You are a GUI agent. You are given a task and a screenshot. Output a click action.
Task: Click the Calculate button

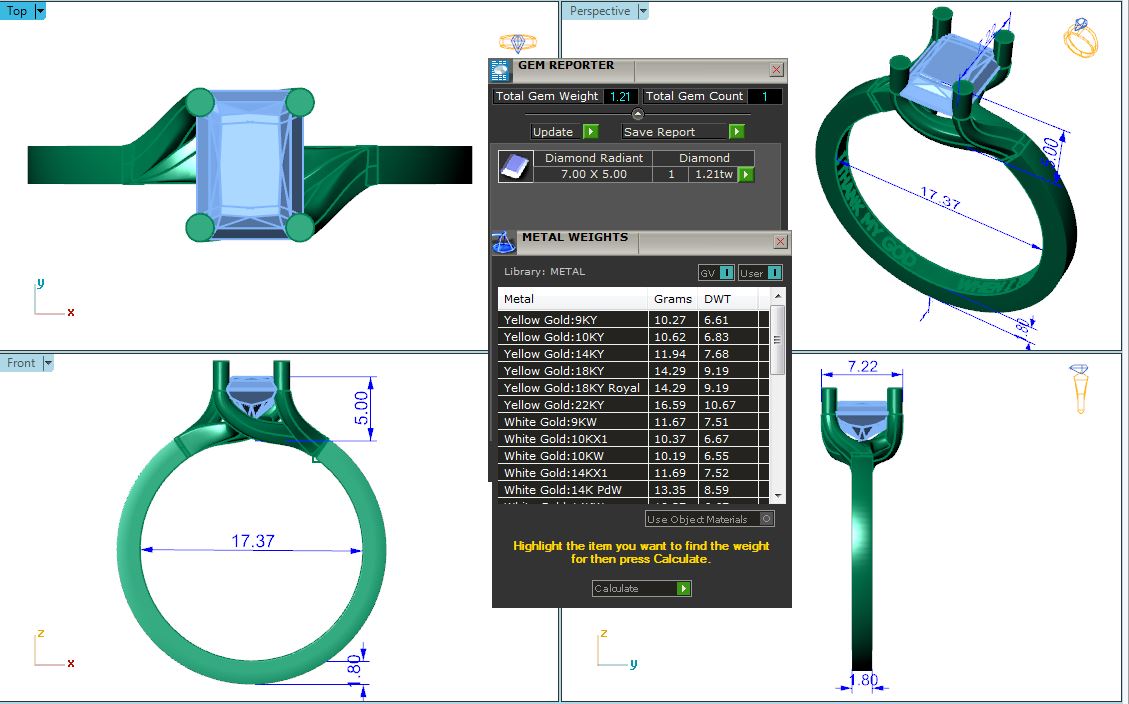tap(641, 588)
